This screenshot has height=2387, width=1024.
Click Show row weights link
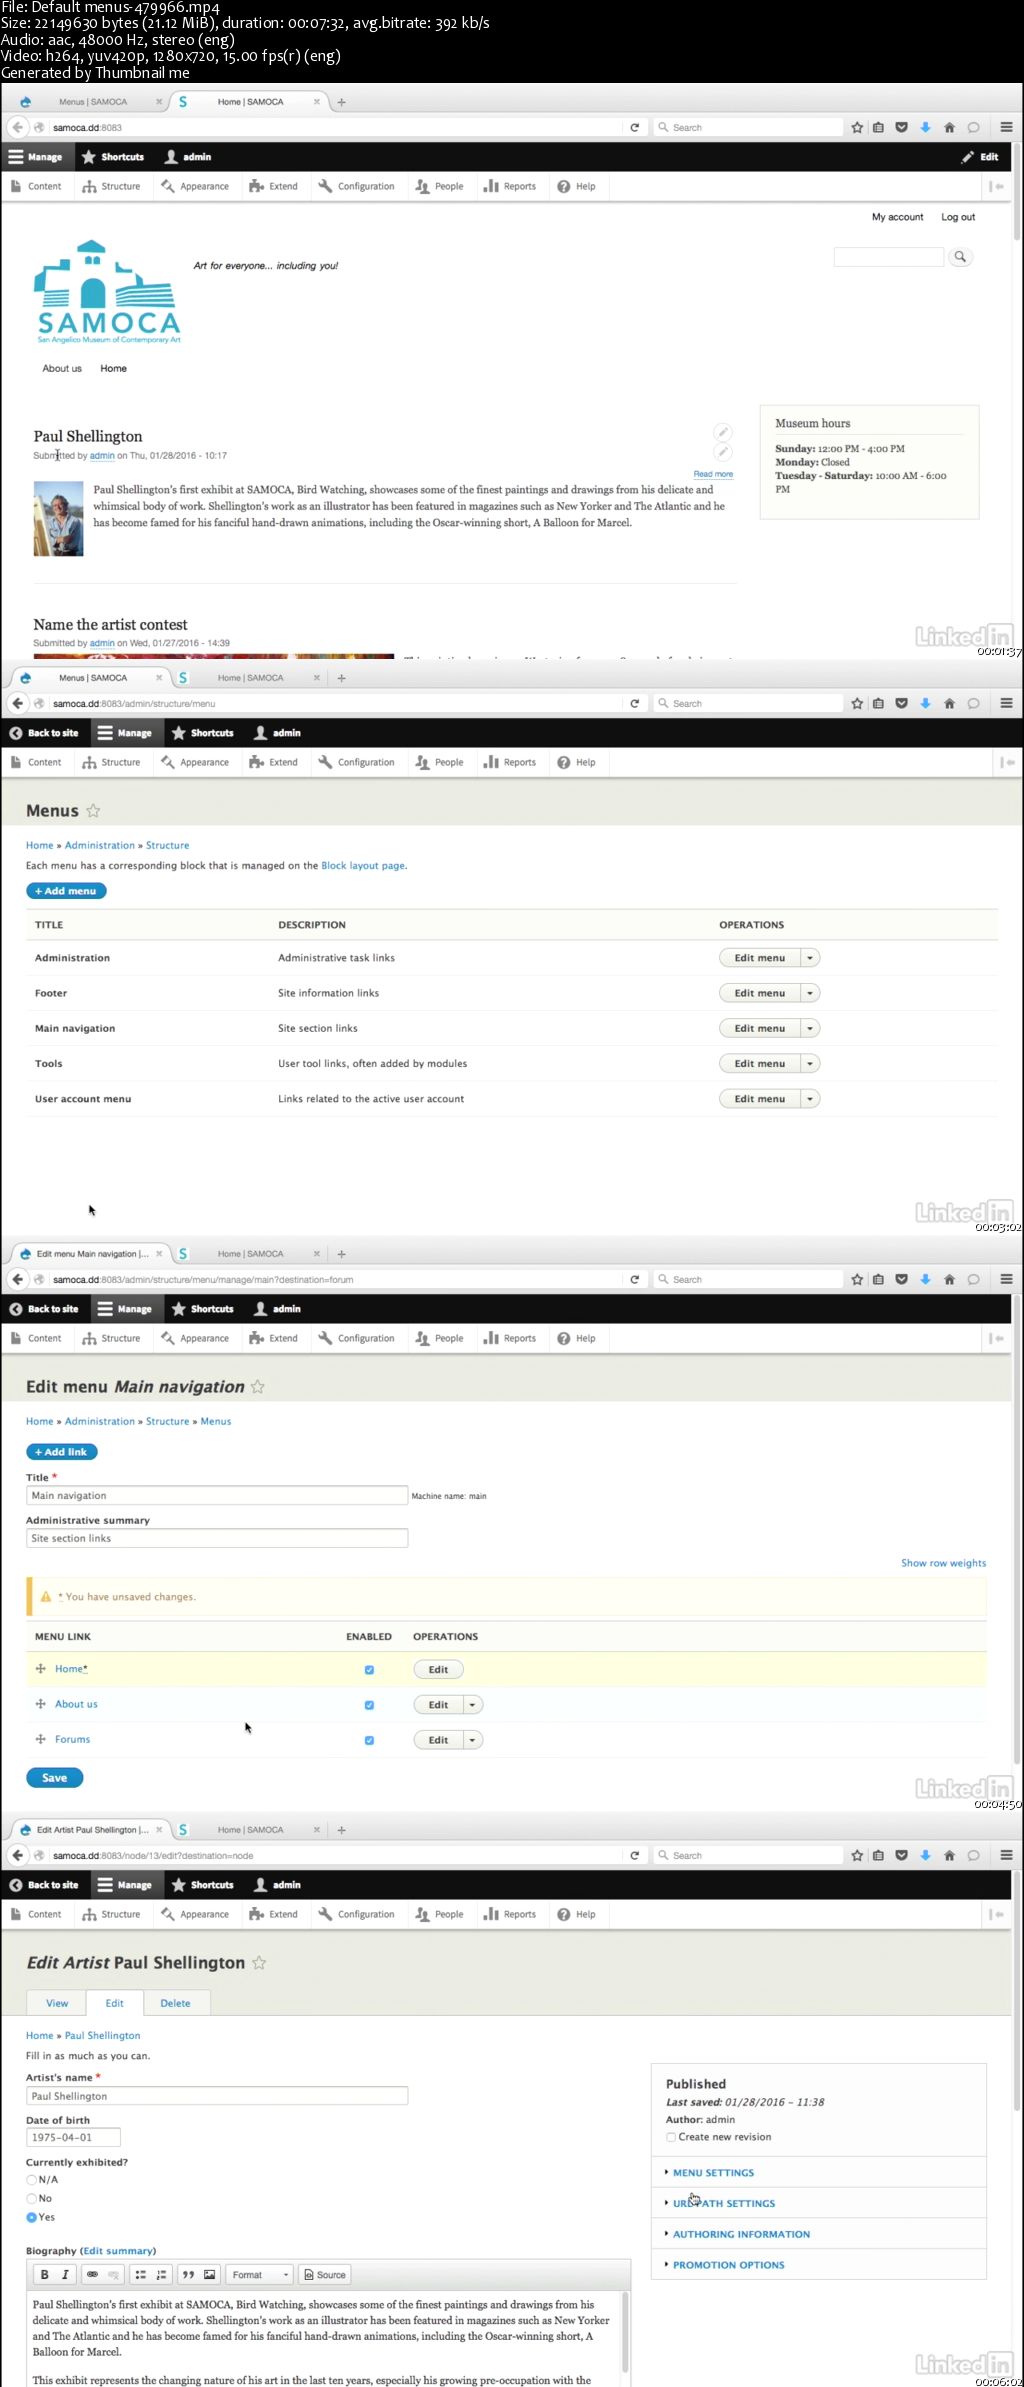943,1563
